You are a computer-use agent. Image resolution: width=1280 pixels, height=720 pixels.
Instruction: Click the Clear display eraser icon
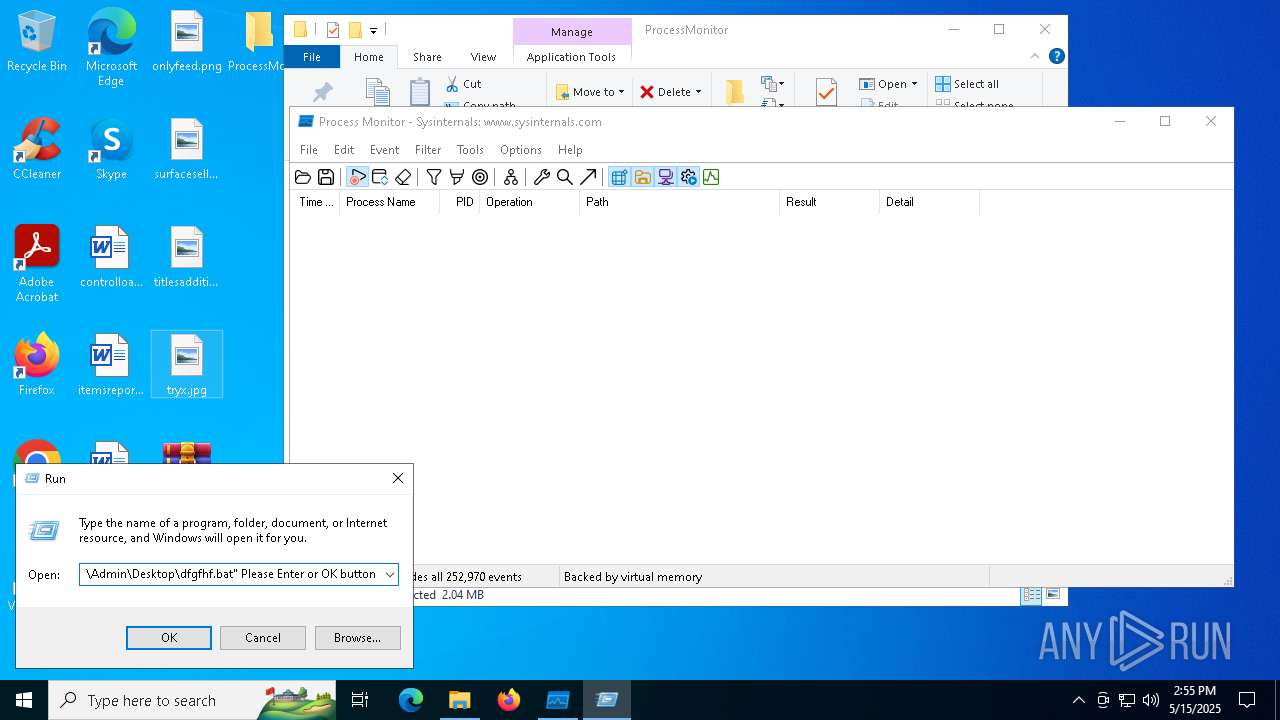coord(403,177)
